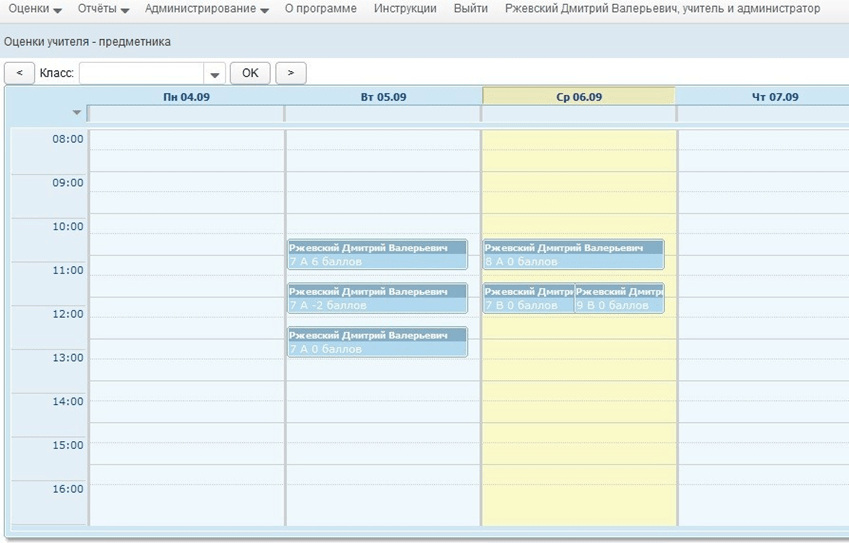
Task: Open Tuesday lesson 7 А 6 баллов
Action: [377, 255]
